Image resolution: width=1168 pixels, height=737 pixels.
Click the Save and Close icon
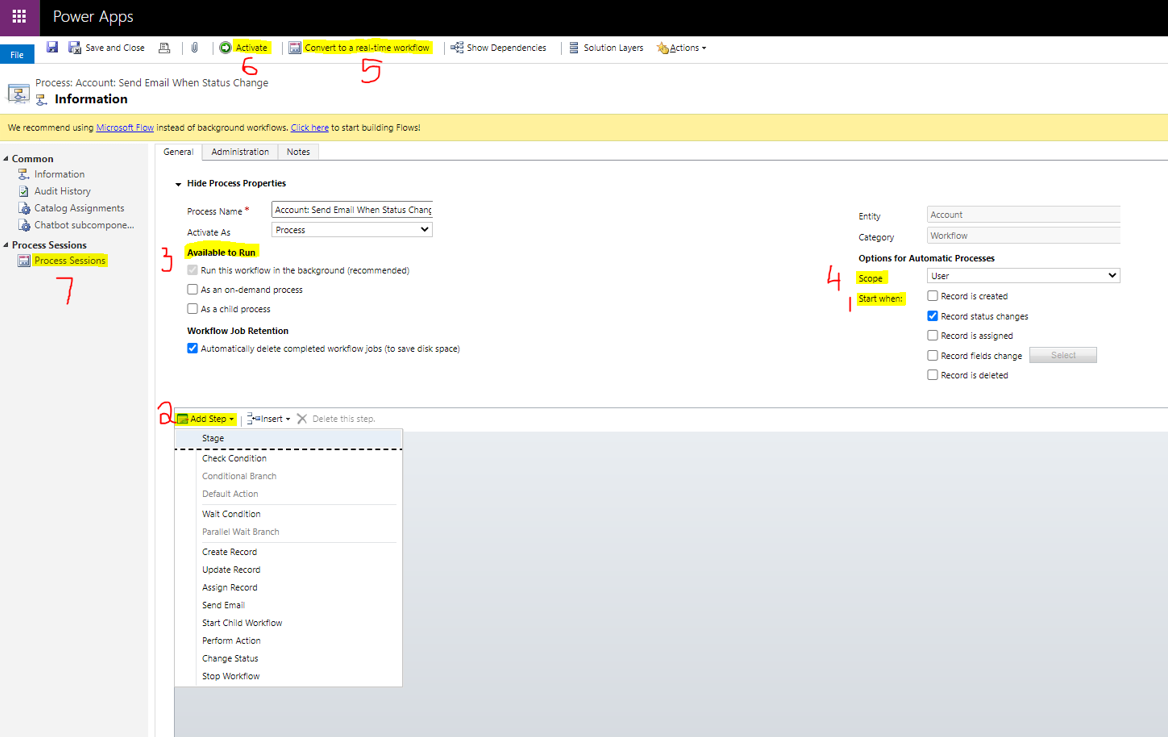(x=75, y=47)
